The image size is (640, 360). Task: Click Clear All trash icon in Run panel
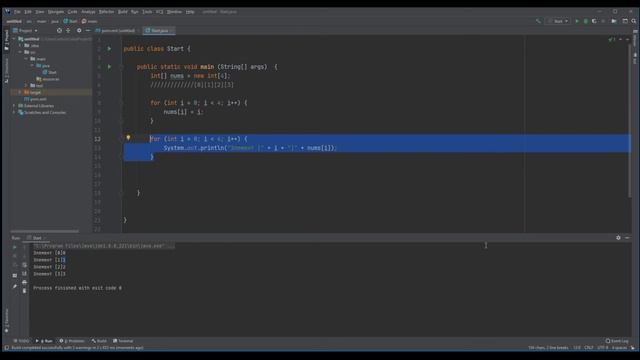24,291
